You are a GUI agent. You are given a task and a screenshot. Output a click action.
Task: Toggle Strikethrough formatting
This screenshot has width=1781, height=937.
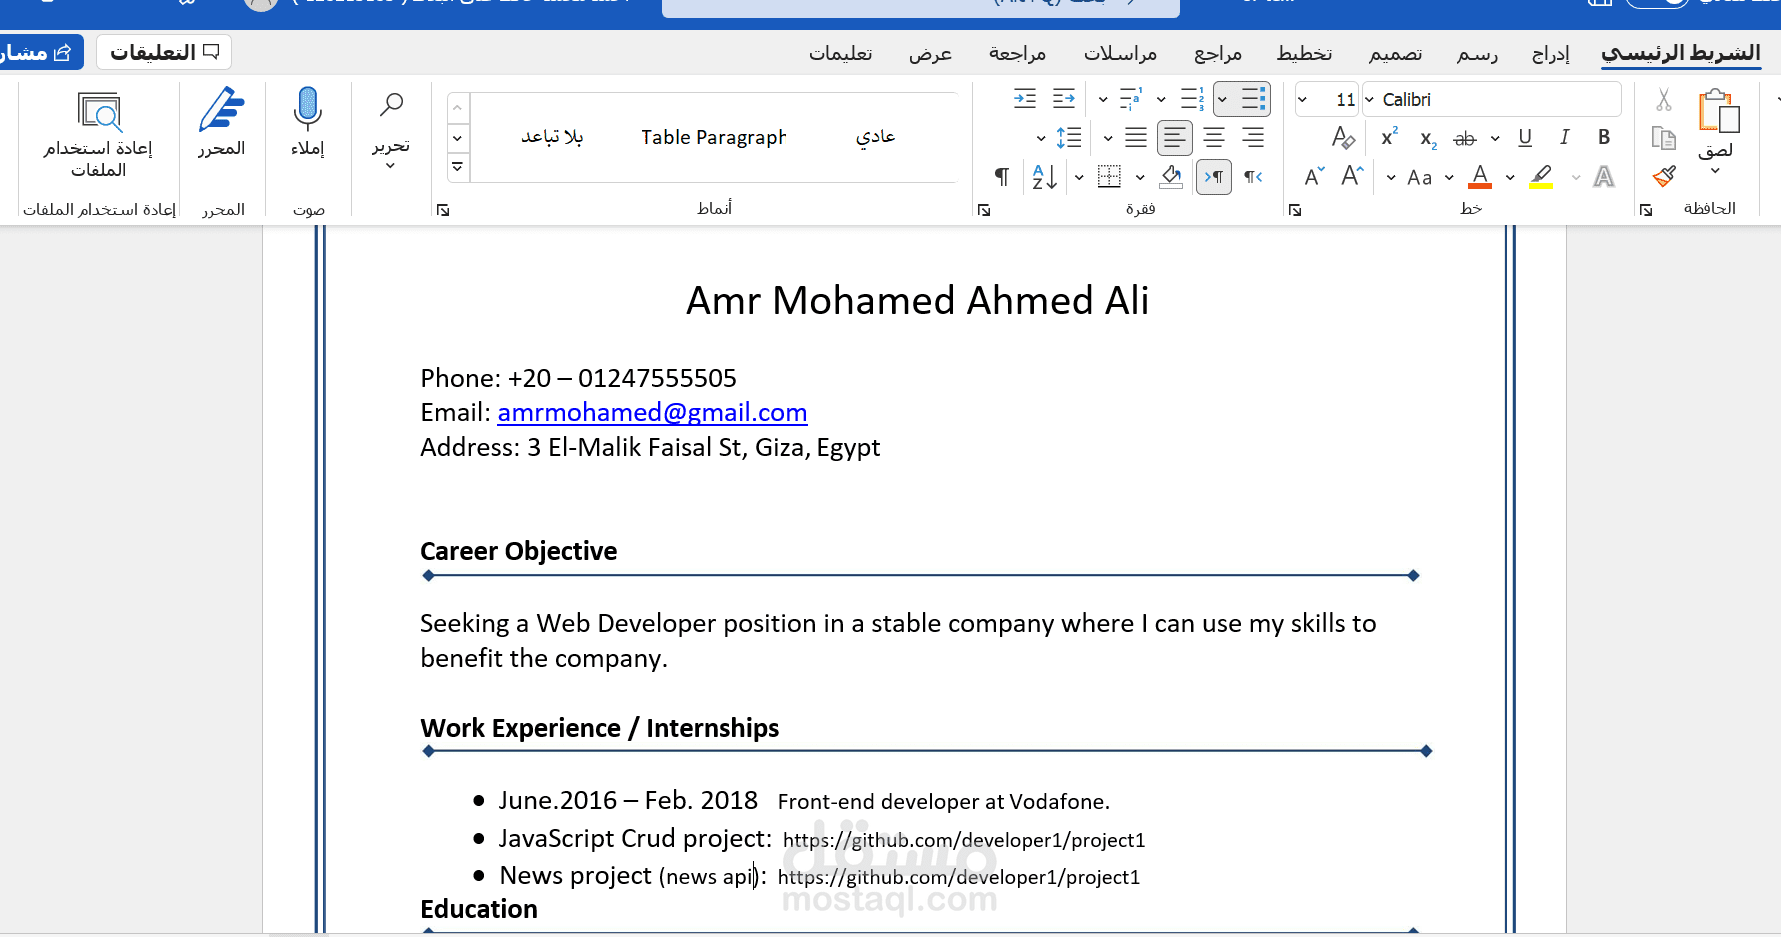[1465, 139]
